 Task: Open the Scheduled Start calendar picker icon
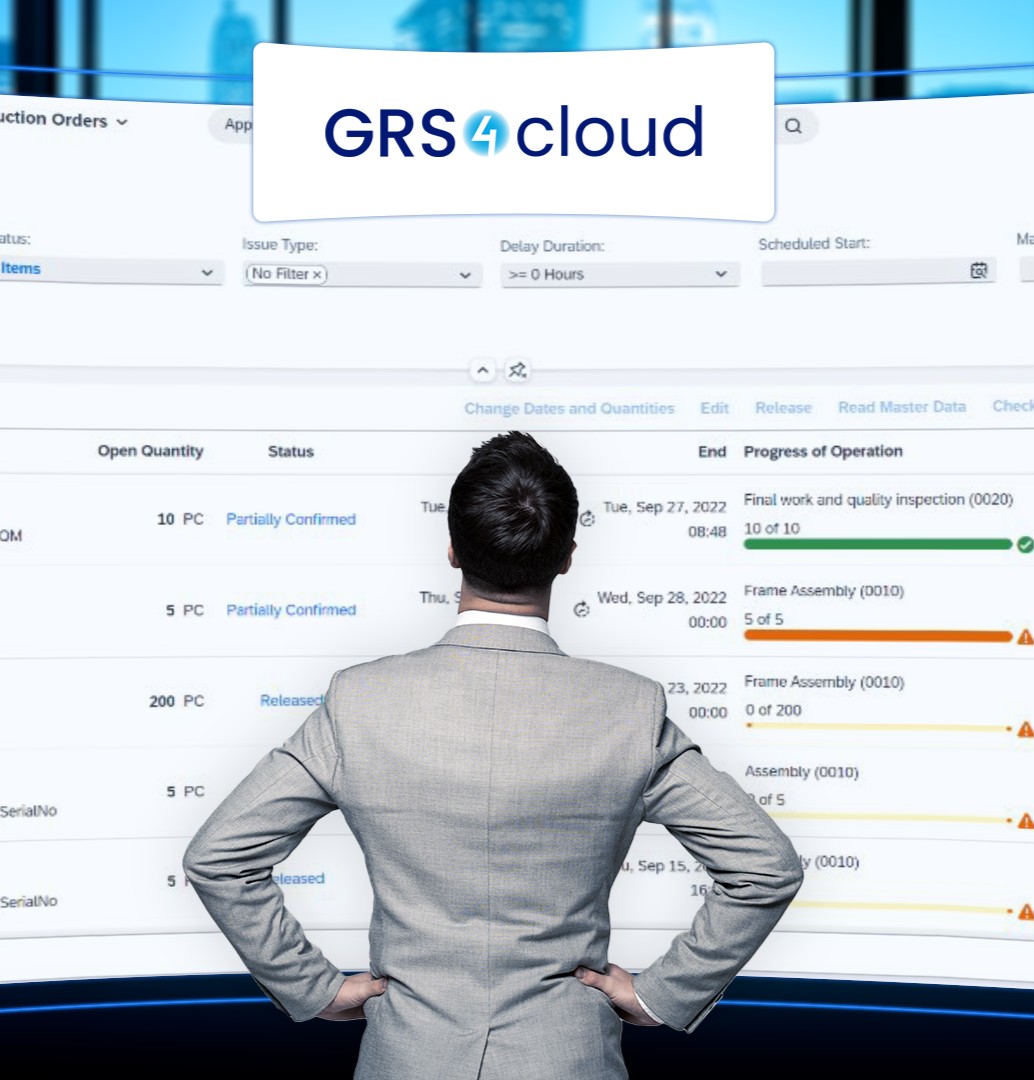pos(978,271)
